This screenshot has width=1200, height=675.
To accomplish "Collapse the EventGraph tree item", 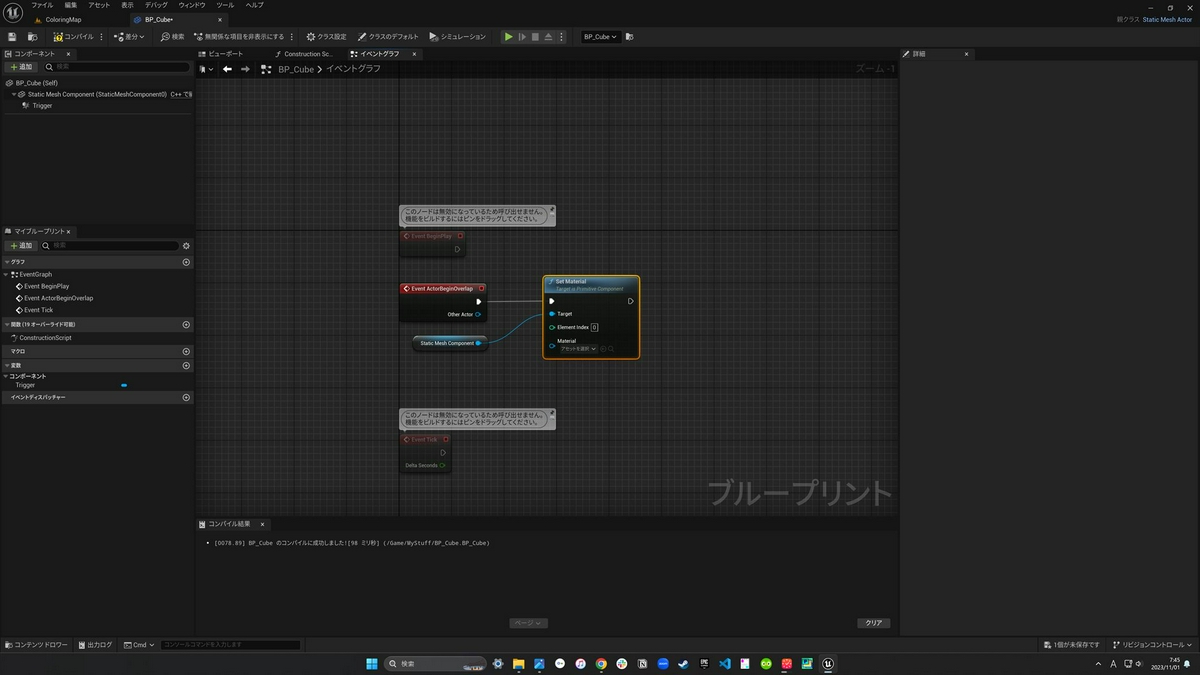I will 6,274.
